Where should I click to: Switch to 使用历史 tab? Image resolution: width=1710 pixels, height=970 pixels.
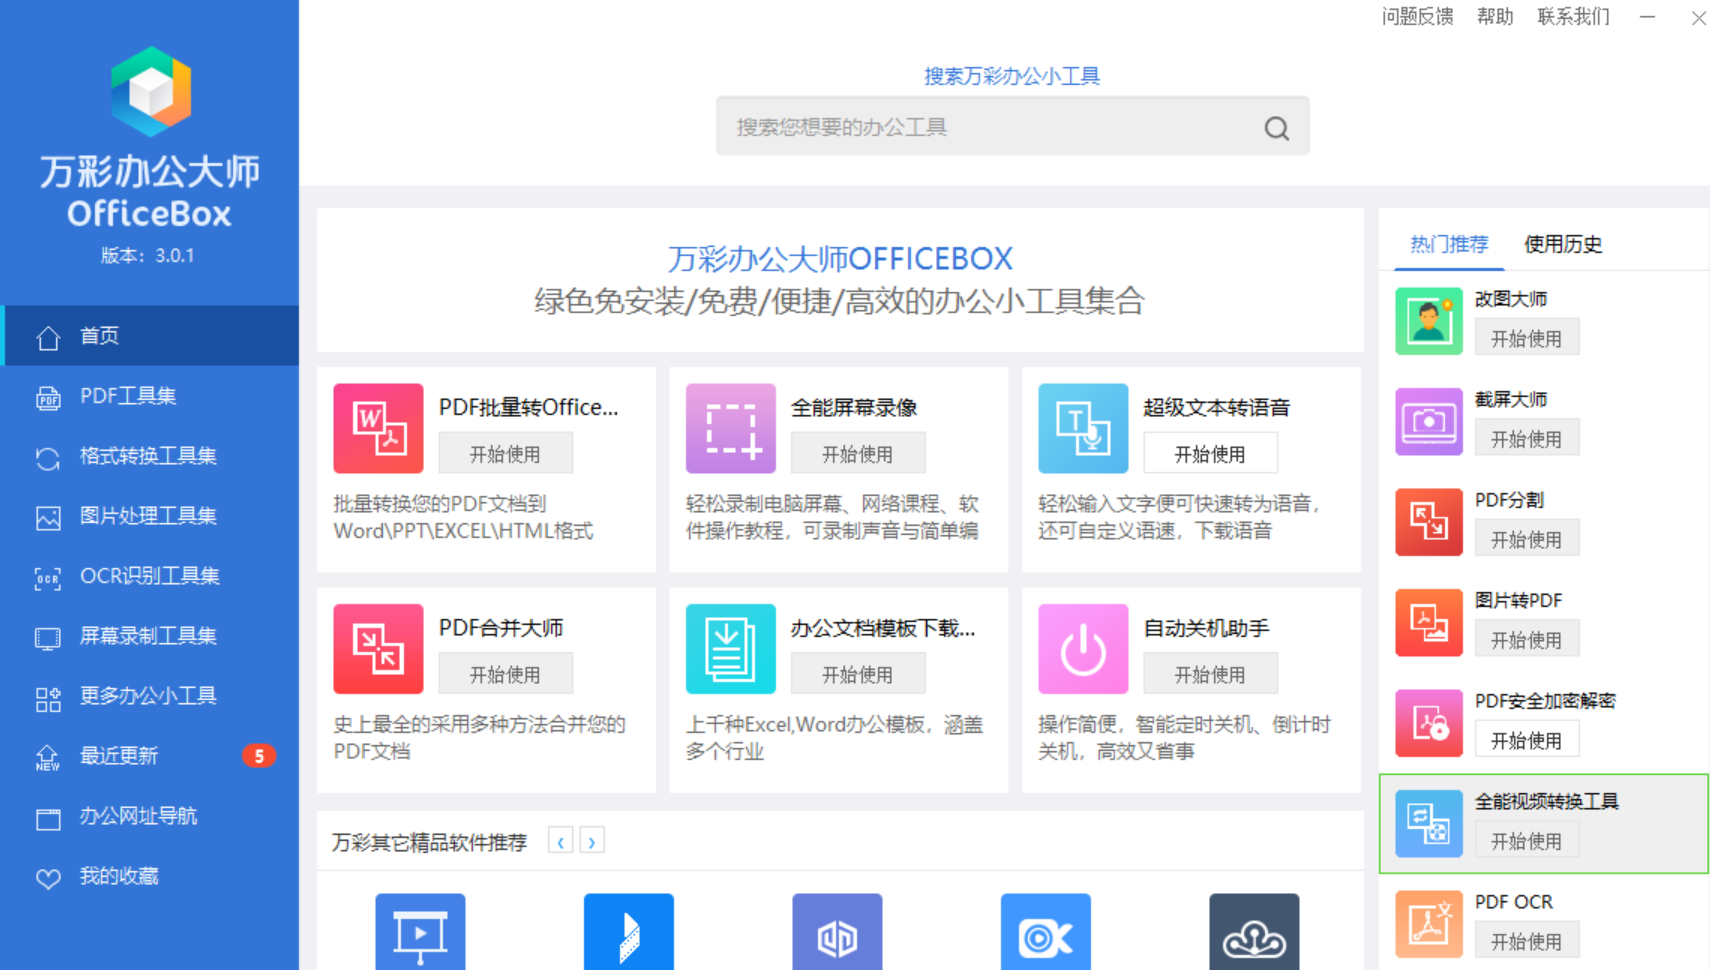pyautogui.click(x=1563, y=244)
